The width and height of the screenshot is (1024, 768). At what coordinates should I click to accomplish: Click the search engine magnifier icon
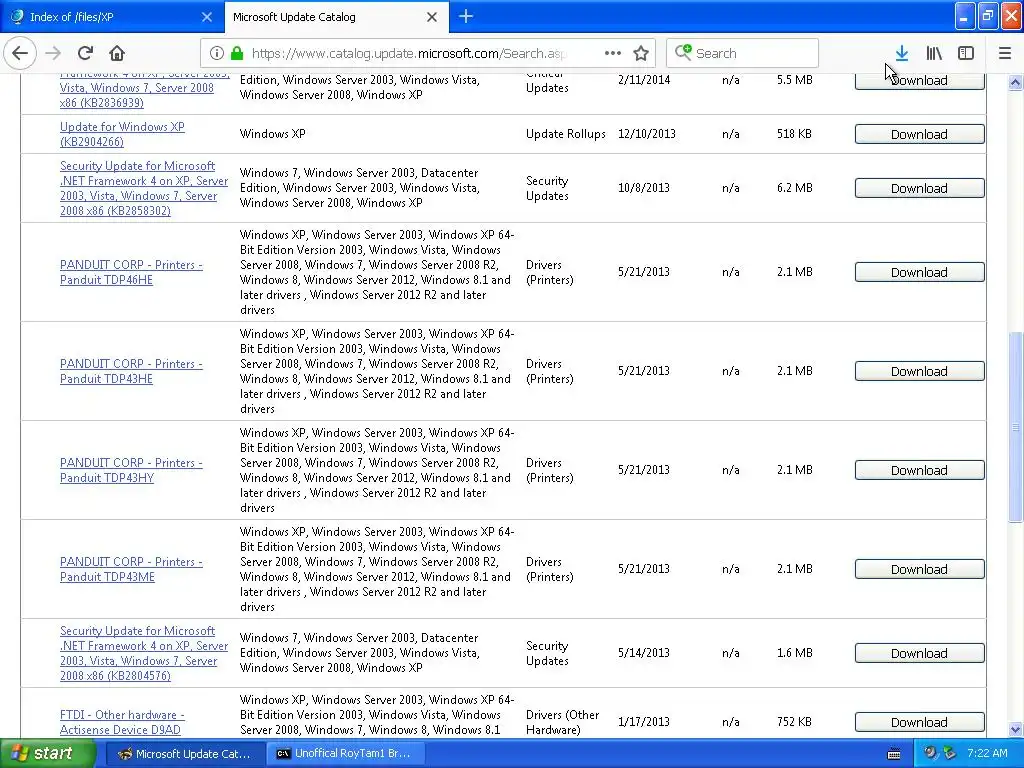pyautogui.click(x=683, y=52)
